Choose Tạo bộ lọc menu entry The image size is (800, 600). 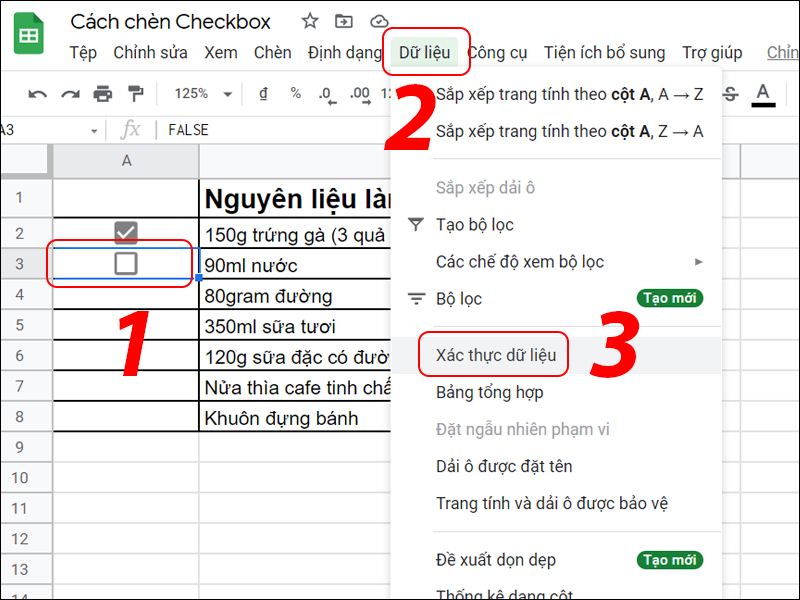(x=557, y=224)
